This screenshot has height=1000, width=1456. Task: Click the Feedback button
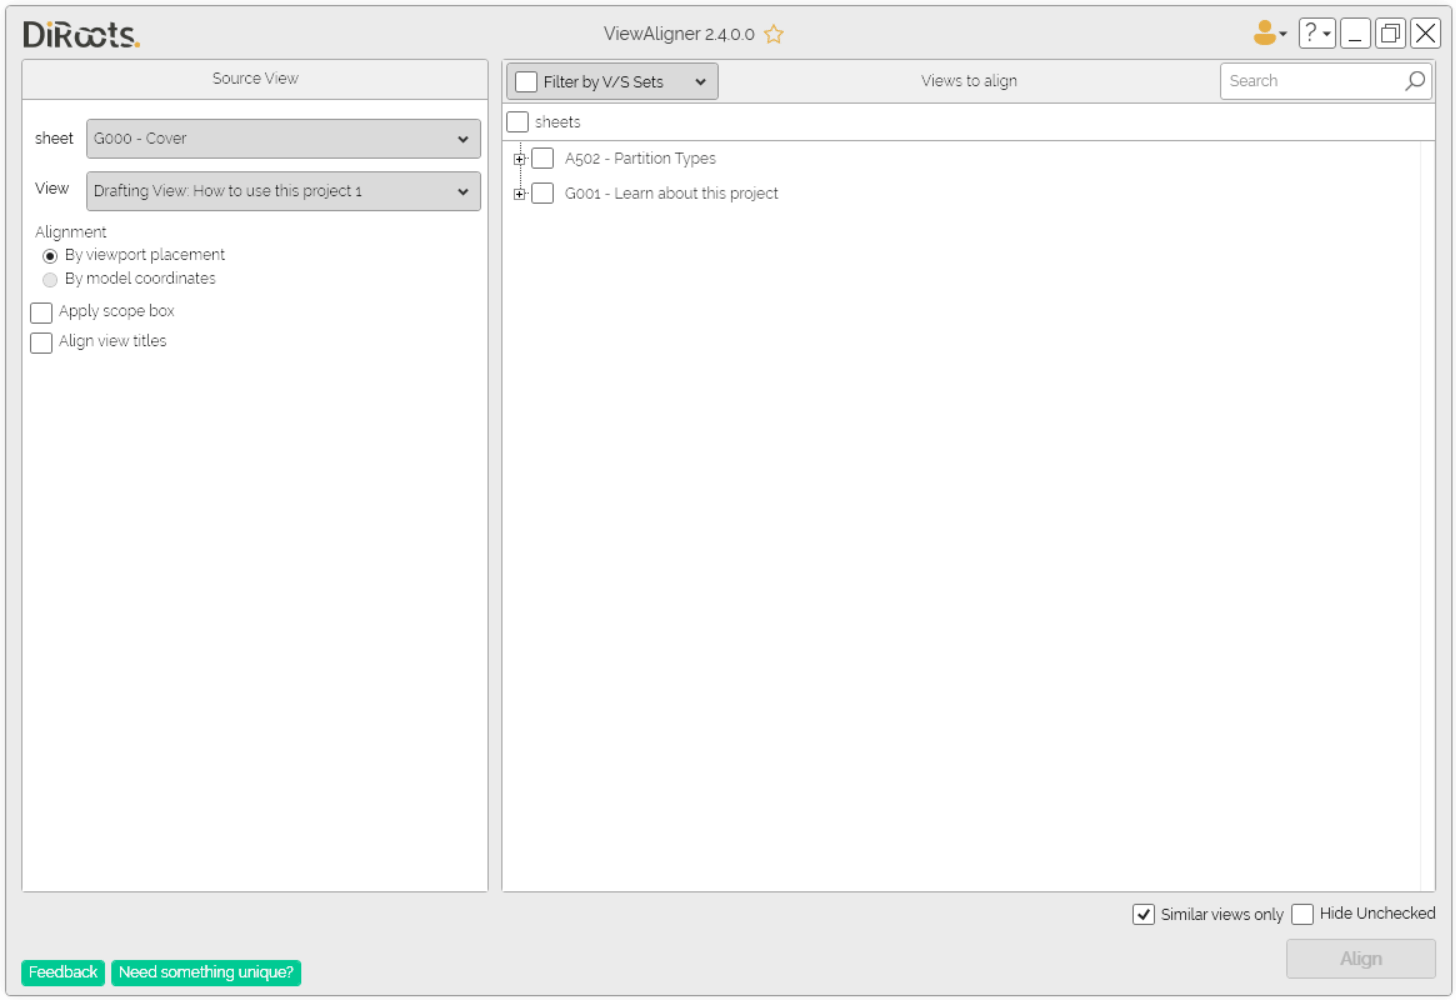[63, 972]
